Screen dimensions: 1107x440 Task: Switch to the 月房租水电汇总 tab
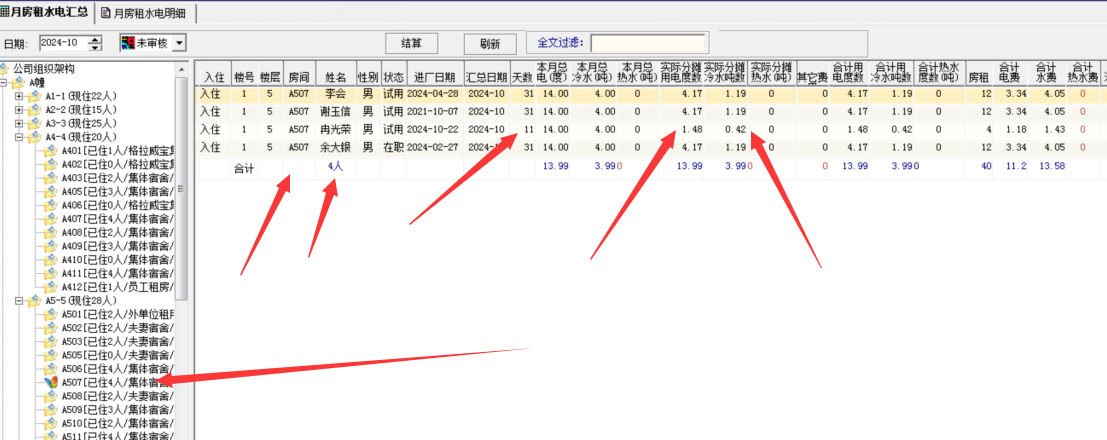click(50, 13)
